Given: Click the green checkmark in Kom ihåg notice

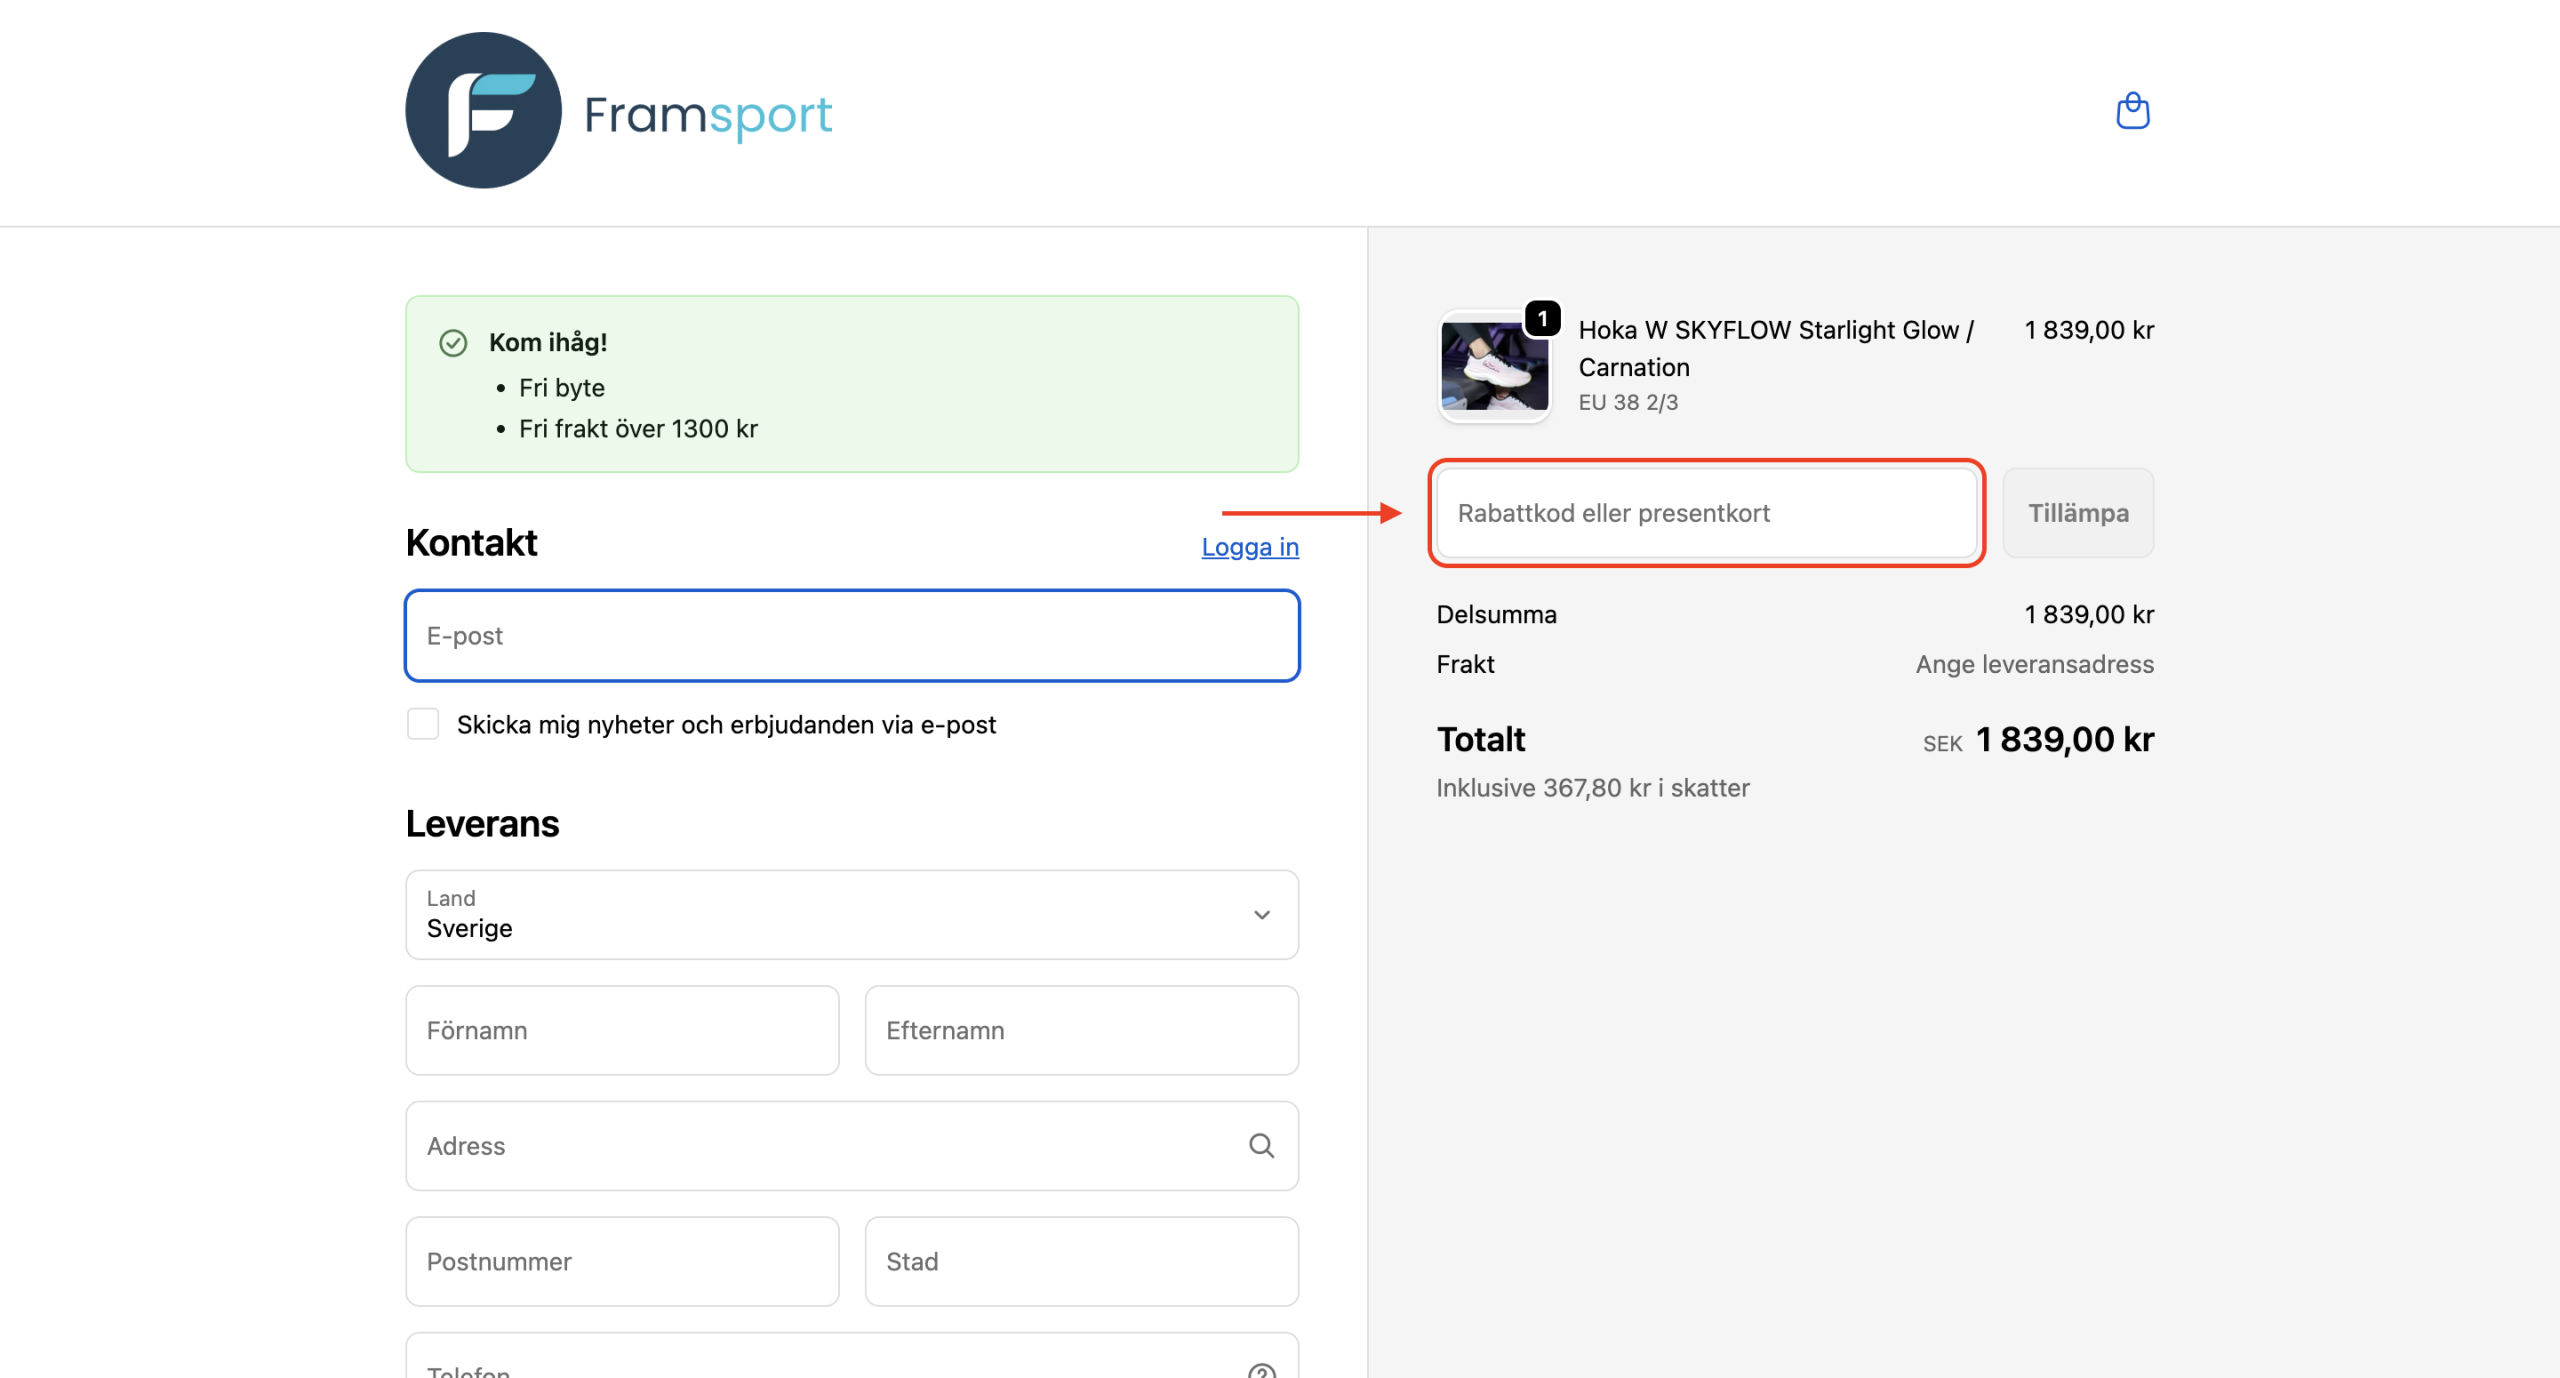Looking at the screenshot, I should [x=453, y=343].
